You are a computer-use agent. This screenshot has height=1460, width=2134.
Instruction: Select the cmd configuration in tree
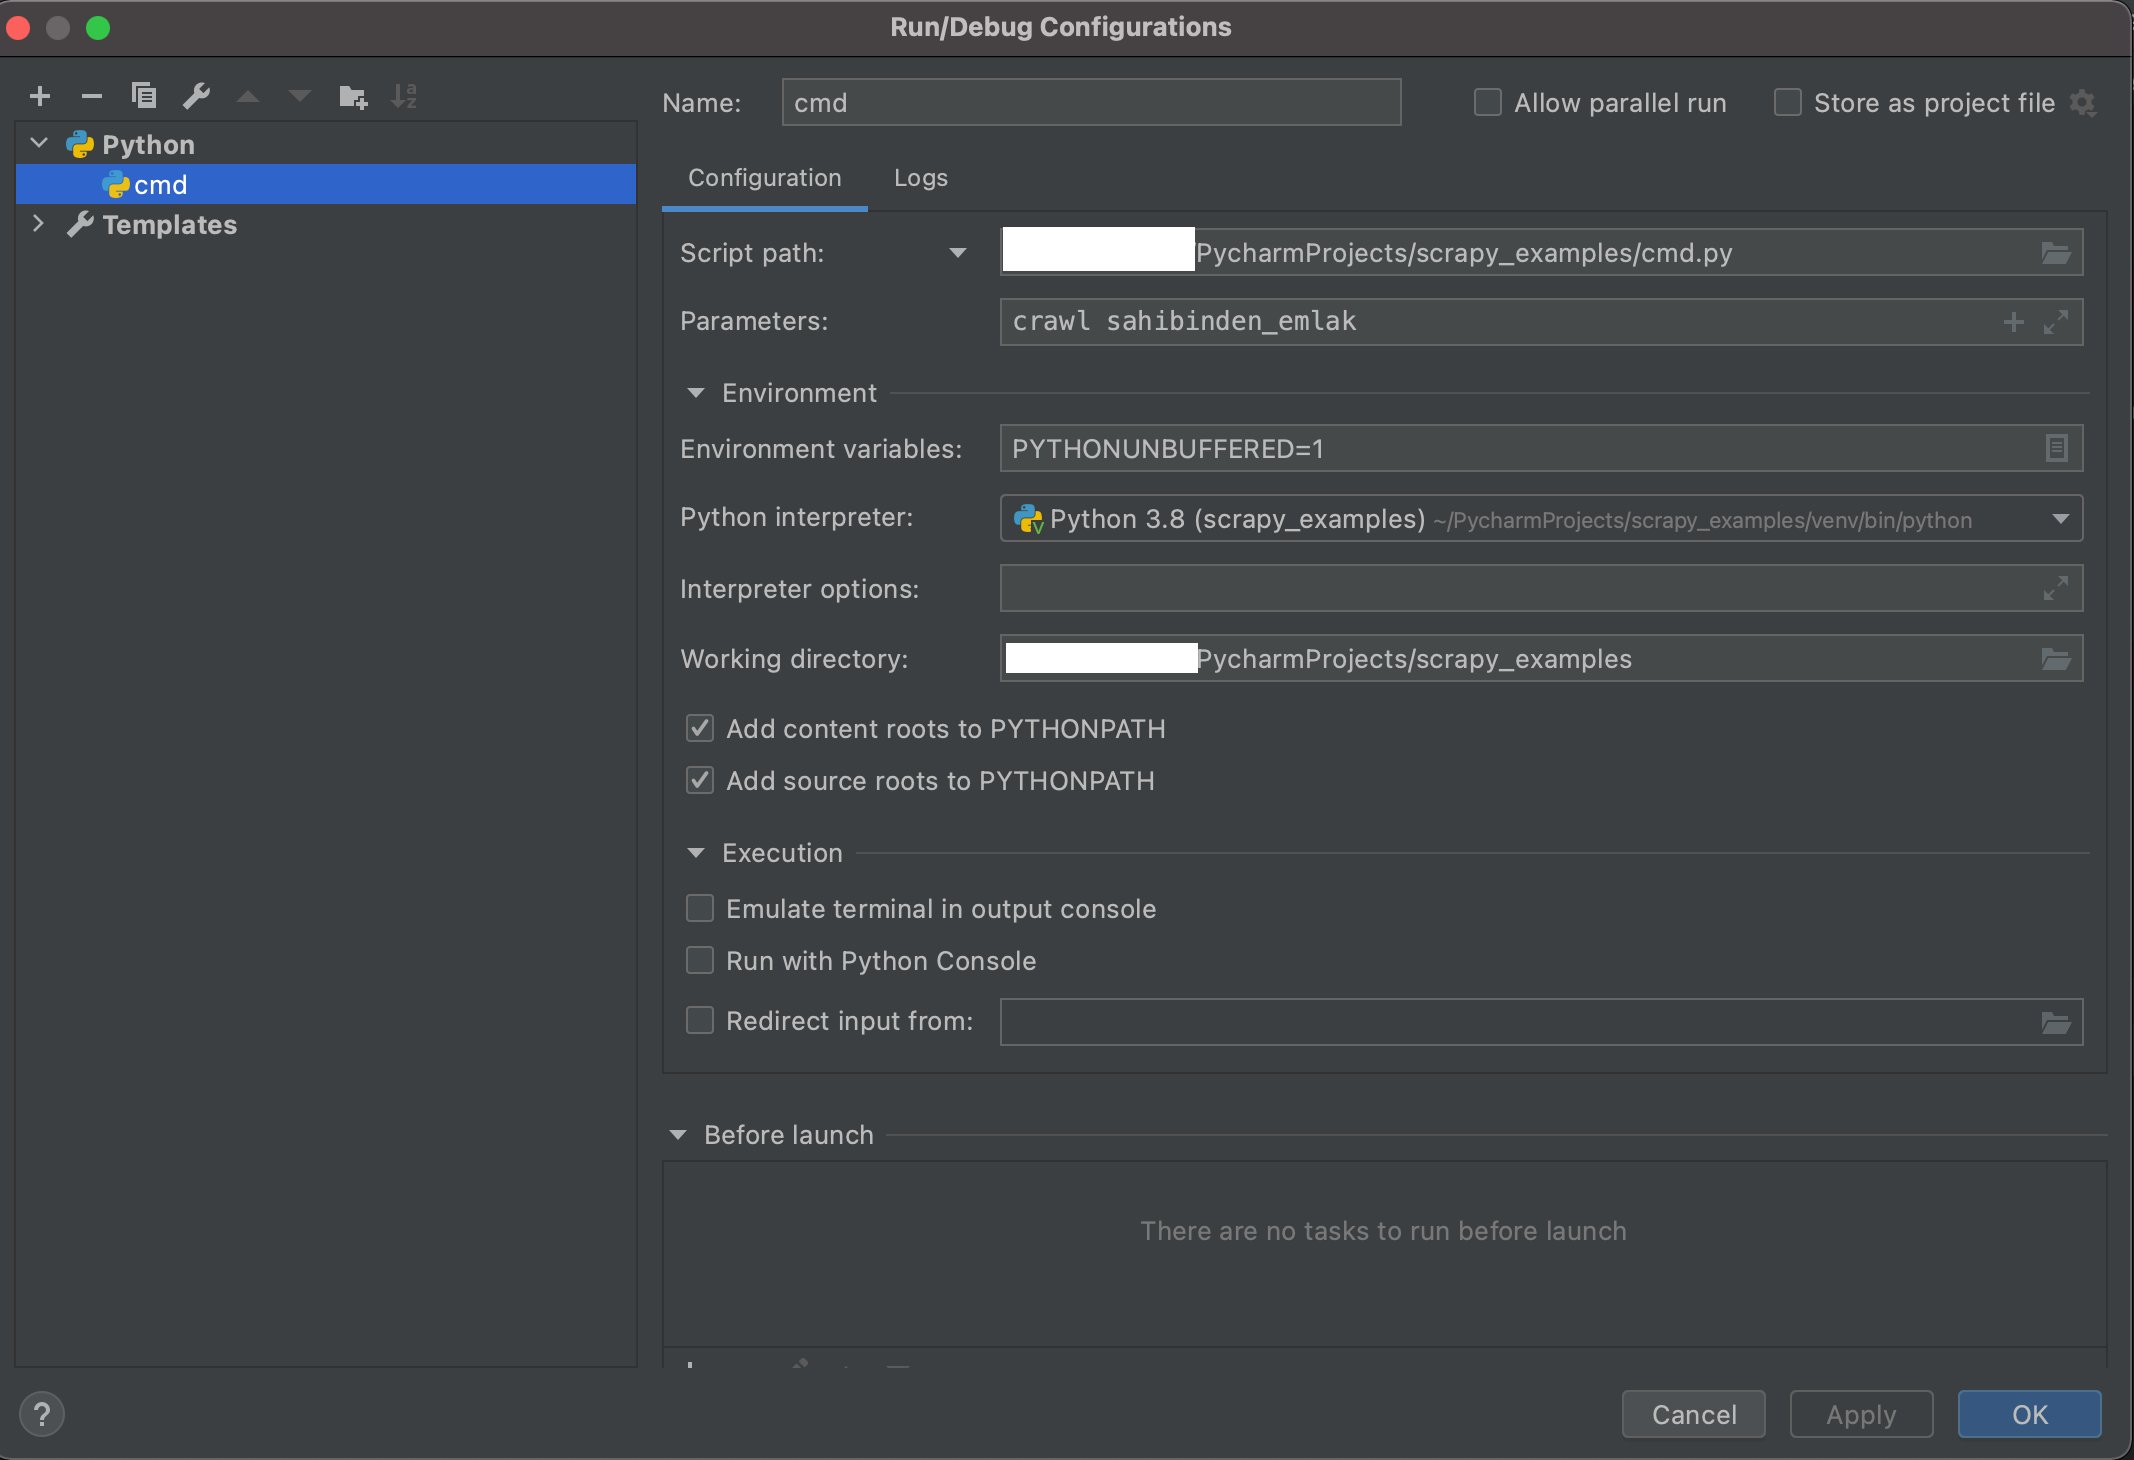[x=160, y=185]
